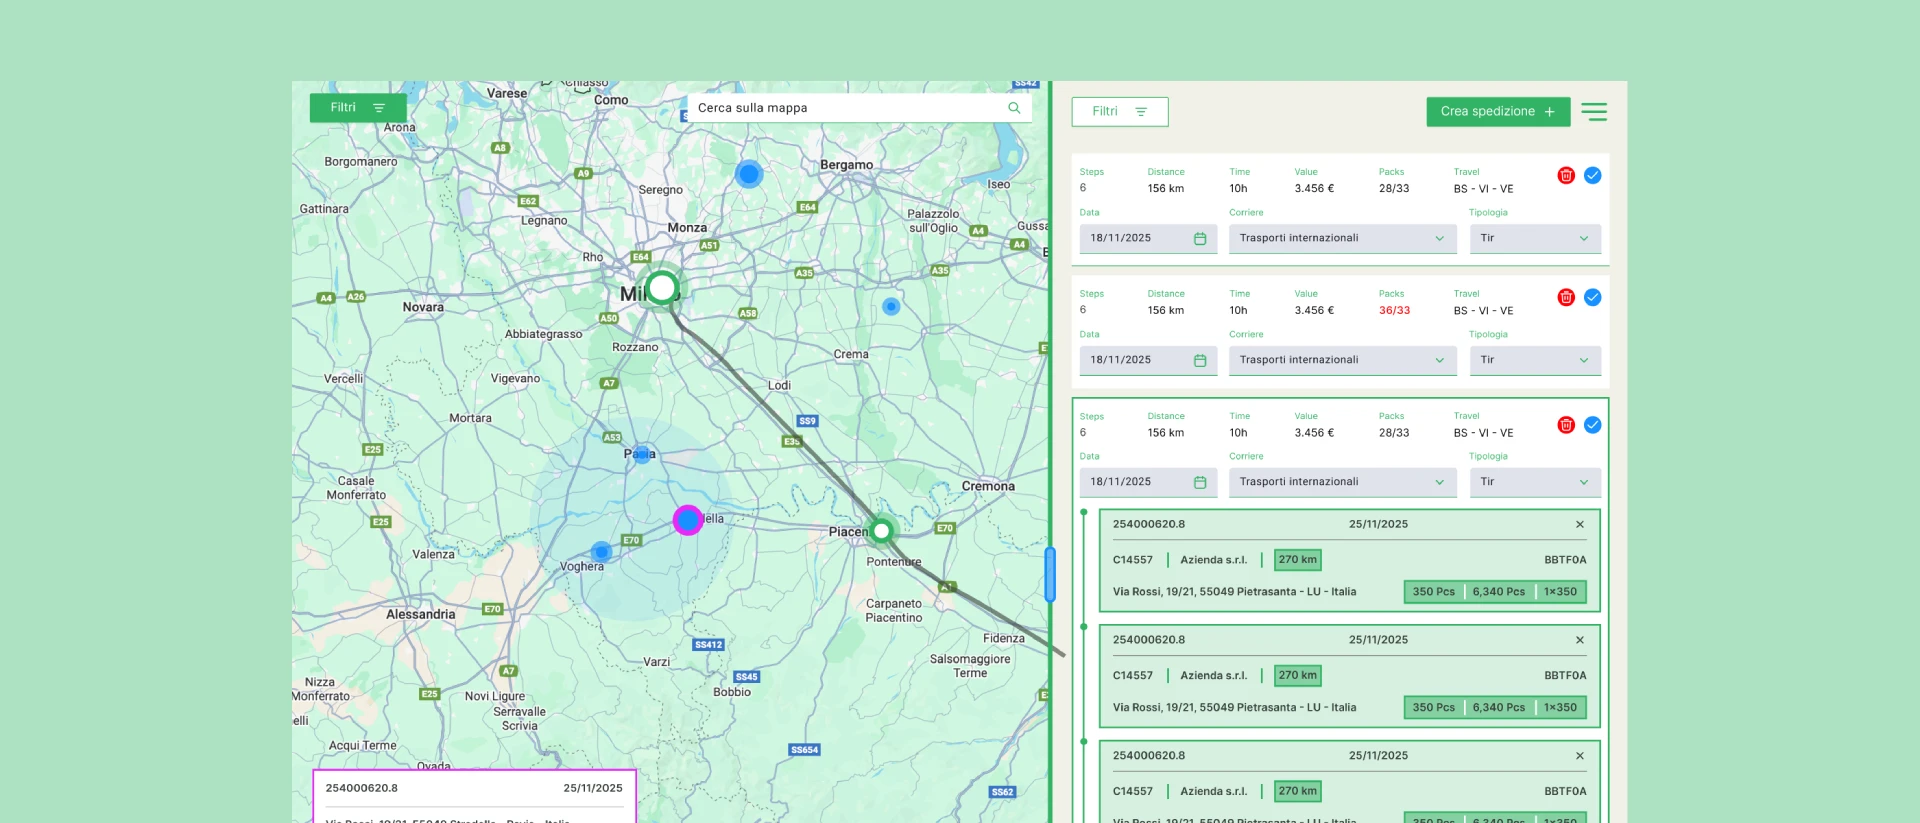
Task: Click 350 Pcs badge in first step card
Action: coord(1433,592)
